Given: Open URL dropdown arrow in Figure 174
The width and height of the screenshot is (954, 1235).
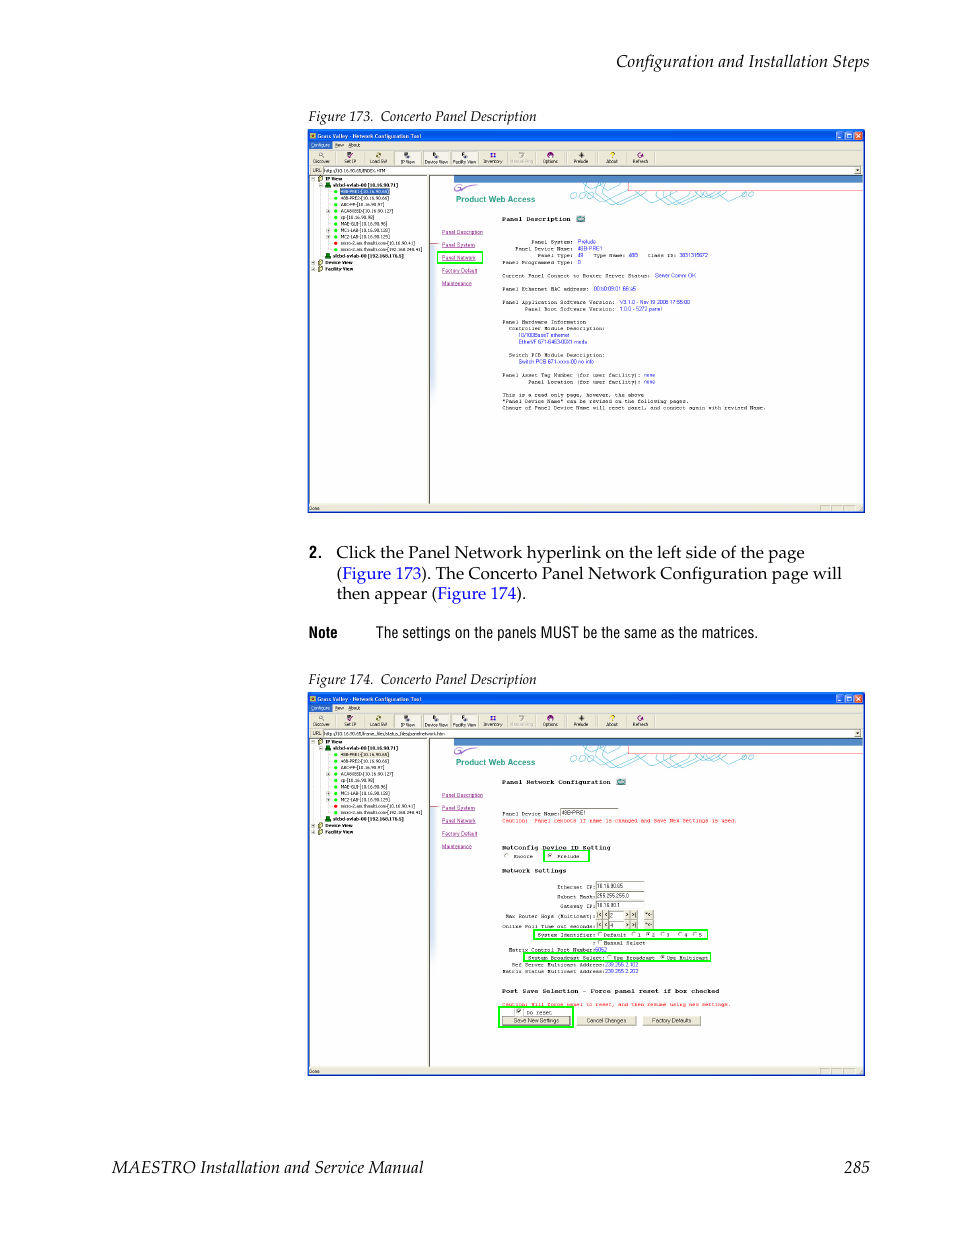Looking at the screenshot, I should [858, 733].
